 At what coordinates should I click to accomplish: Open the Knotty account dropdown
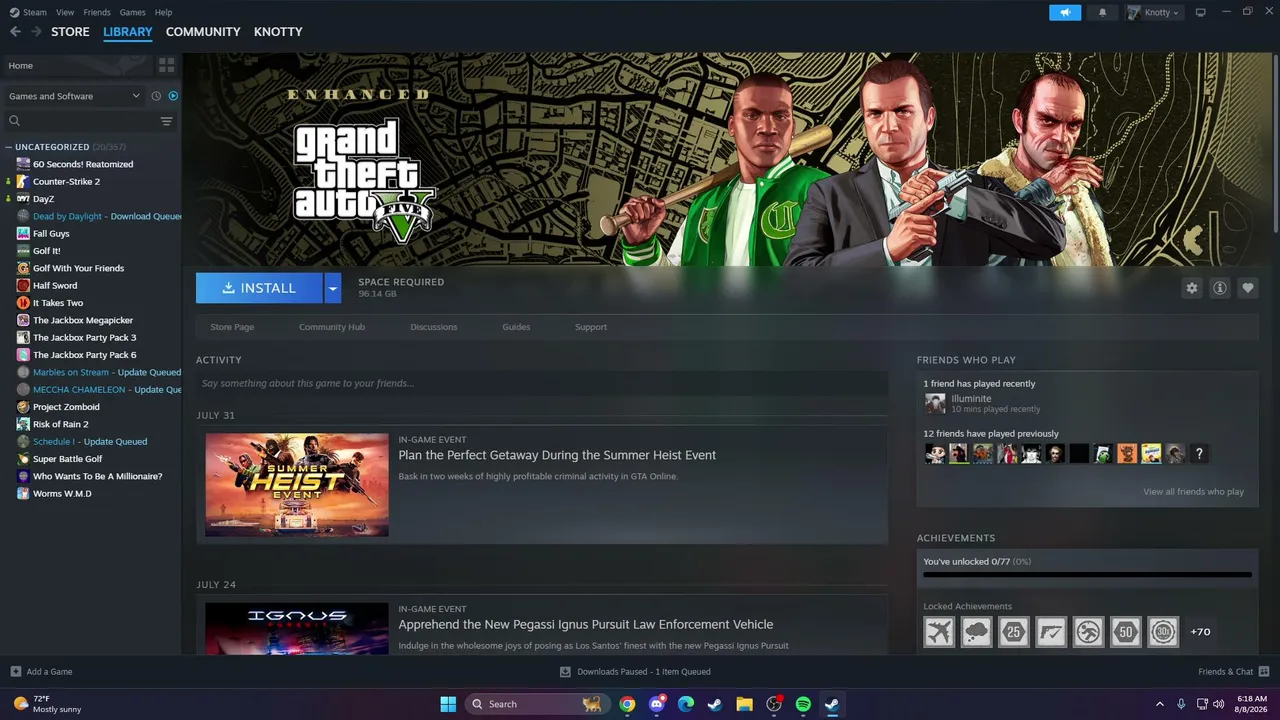(x=1153, y=12)
